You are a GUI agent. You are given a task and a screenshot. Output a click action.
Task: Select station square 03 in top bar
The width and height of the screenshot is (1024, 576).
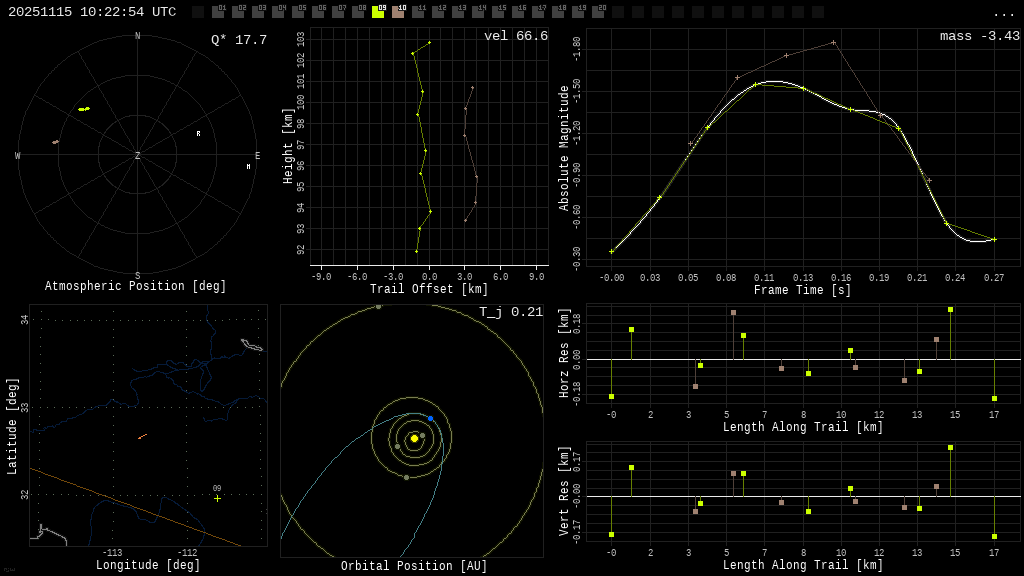pyautogui.click(x=258, y=12)
